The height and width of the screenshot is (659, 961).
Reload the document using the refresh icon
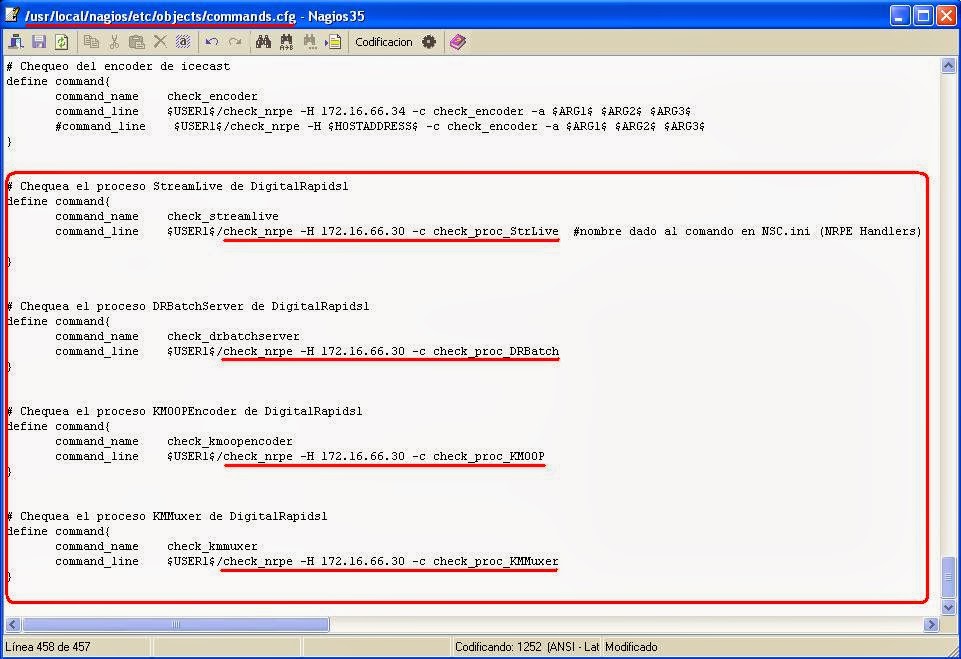pos(62,42)
